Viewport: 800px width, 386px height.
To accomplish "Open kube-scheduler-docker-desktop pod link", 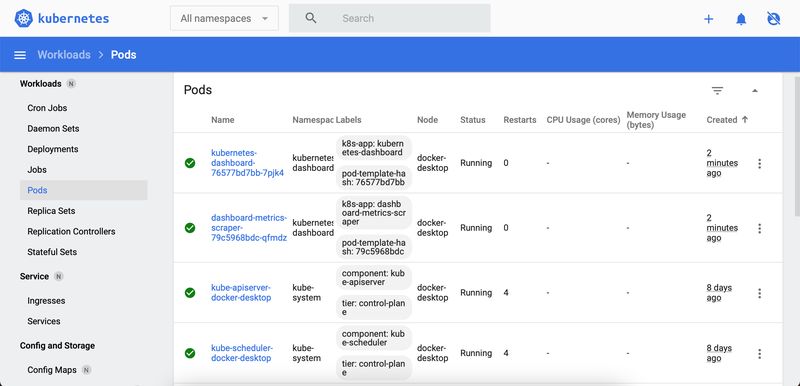I will (242, 353).
